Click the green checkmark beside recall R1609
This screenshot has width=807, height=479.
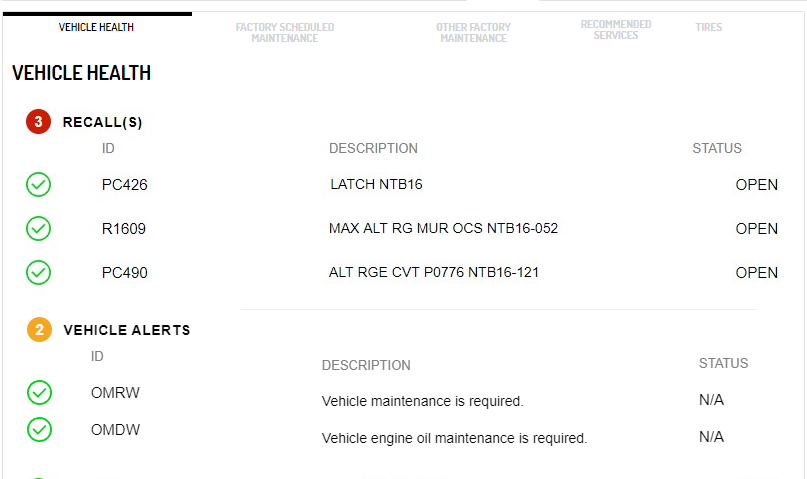[x=38, y=229]
